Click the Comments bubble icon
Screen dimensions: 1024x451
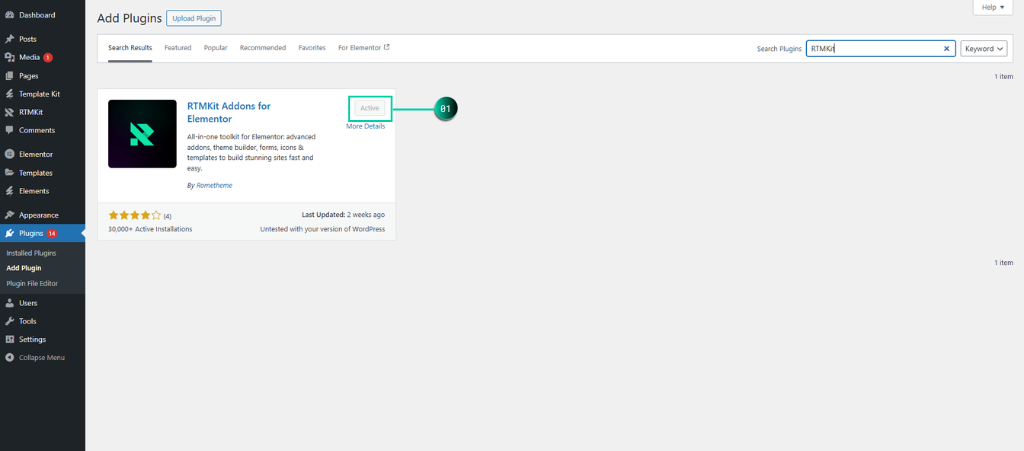click(x=10, y=130)
